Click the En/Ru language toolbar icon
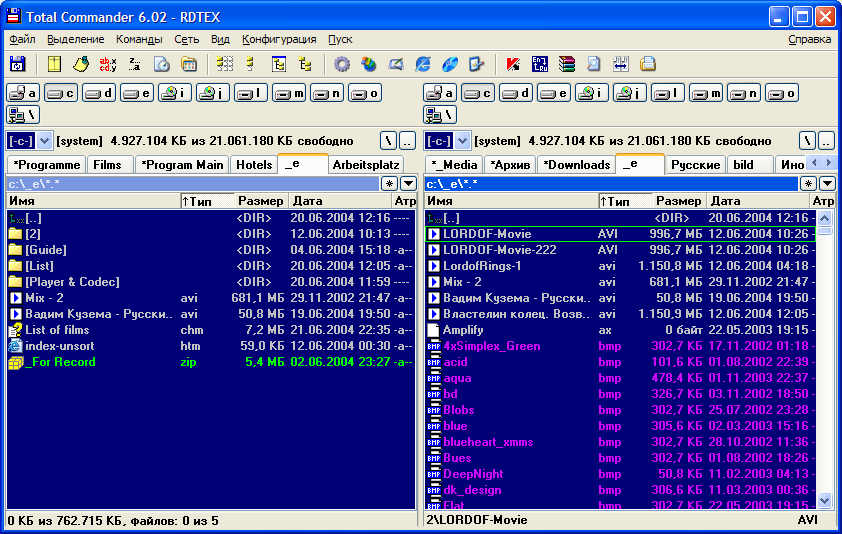This screenshot has width=842, height=534. [540, 64]
